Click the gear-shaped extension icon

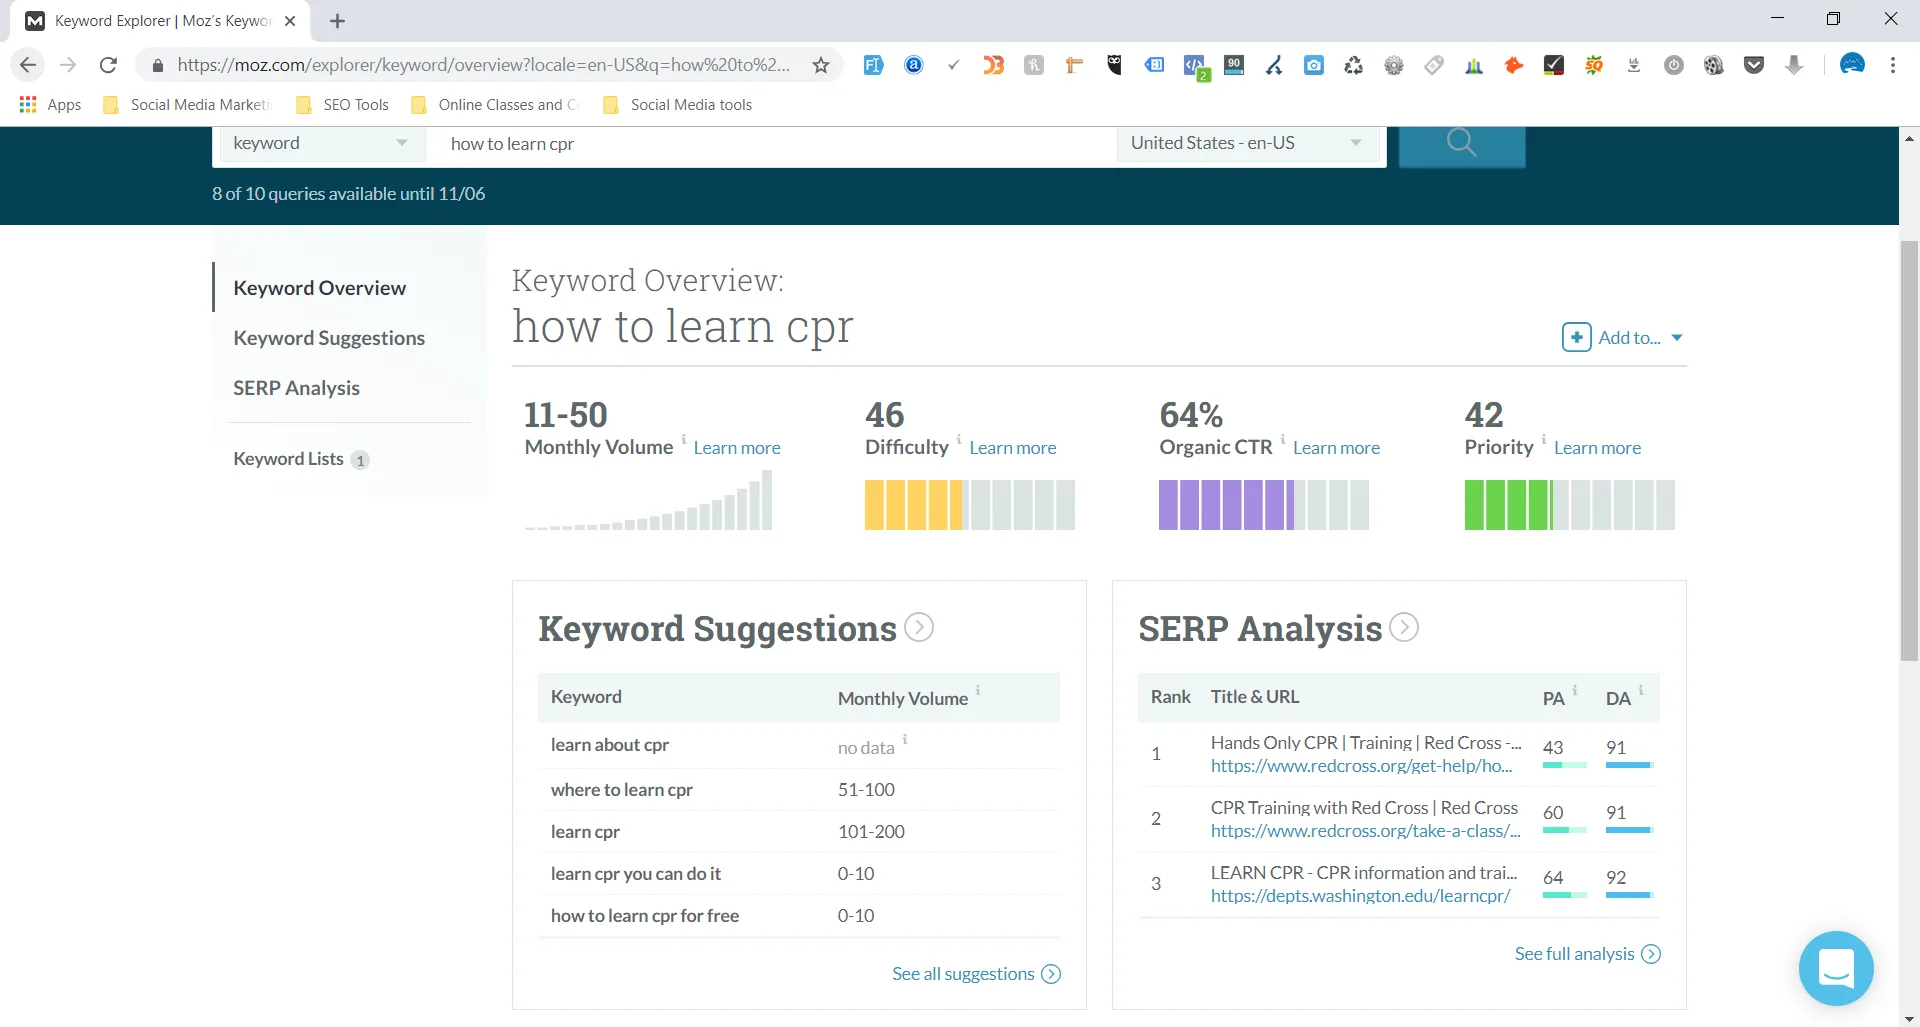point(1394,65)
